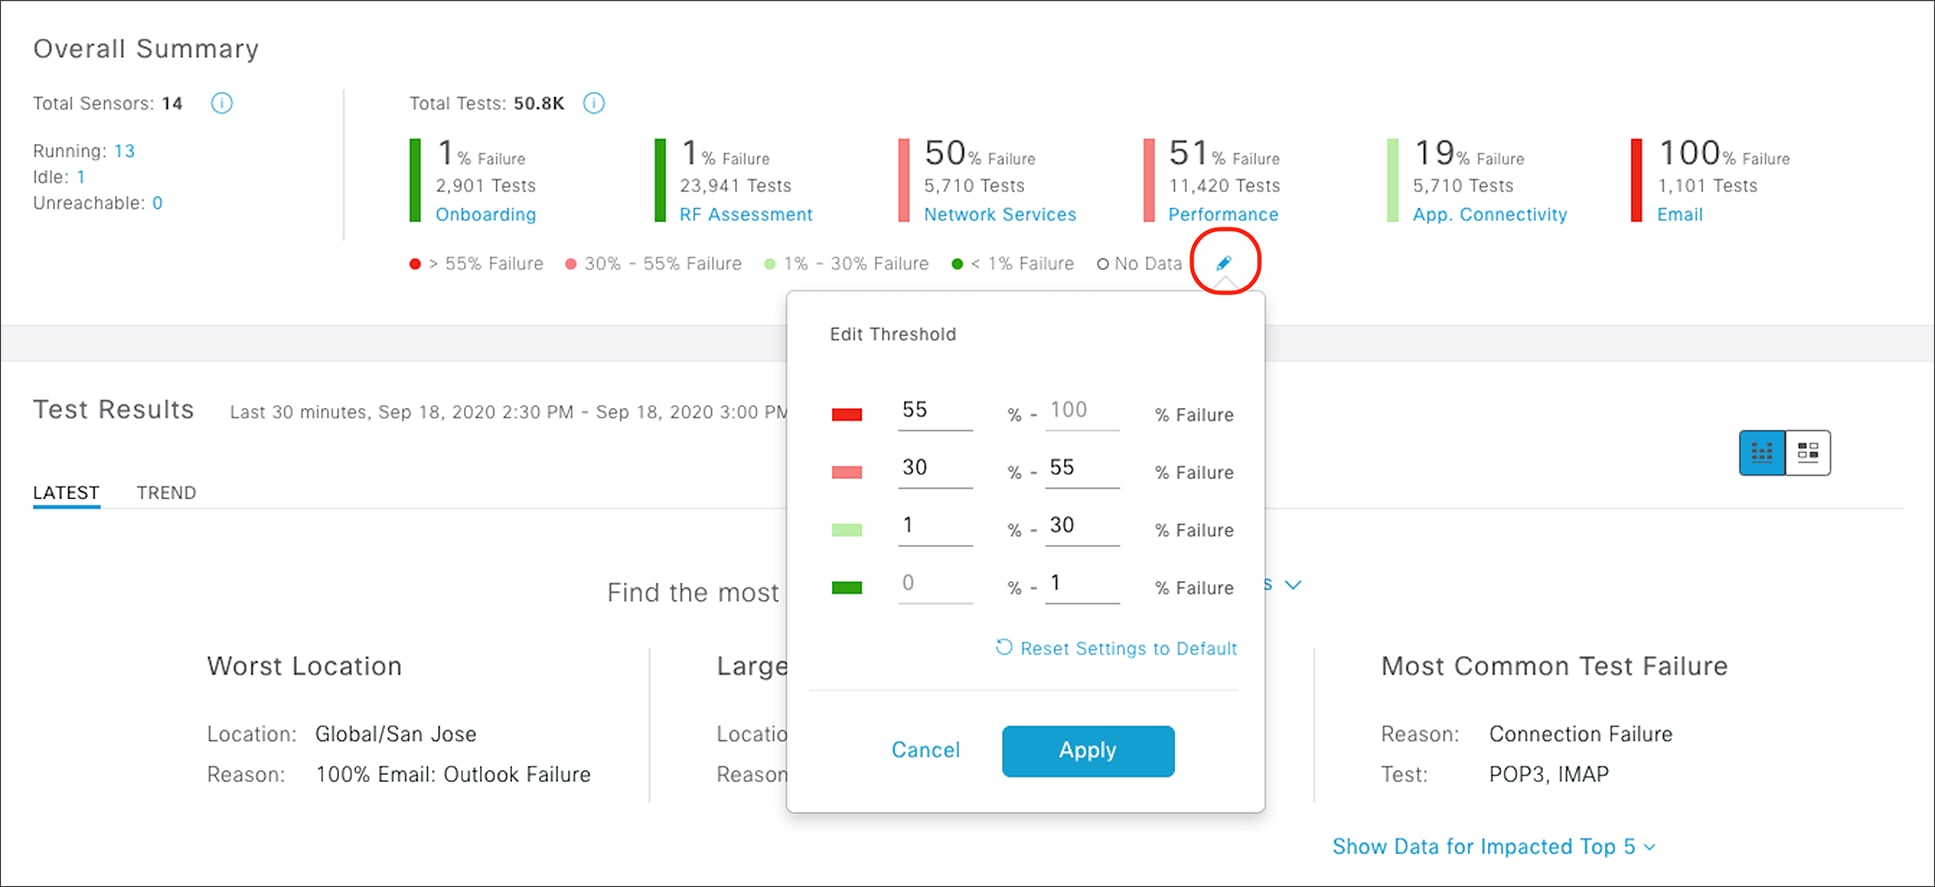Edit the dark green upper value 1

point(1082,584)
